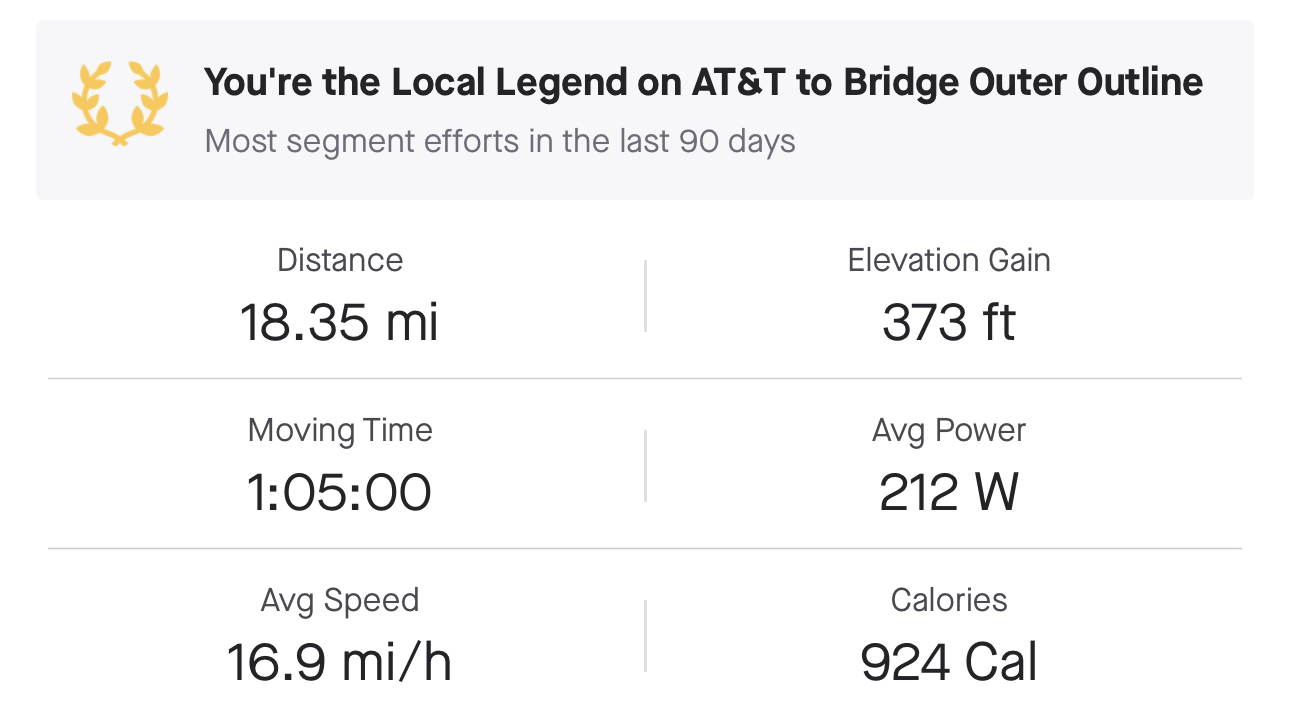Viewport: 1290px width, 713px height.
Task: Click divider between Avg Speed and Calories
Action: pos(645,635)
